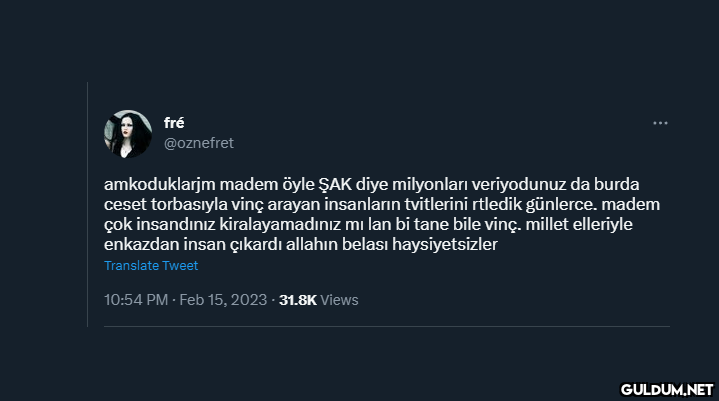Click the profile avatar of fré
Viewport: 719px width, 401px height.
point(127,134)
